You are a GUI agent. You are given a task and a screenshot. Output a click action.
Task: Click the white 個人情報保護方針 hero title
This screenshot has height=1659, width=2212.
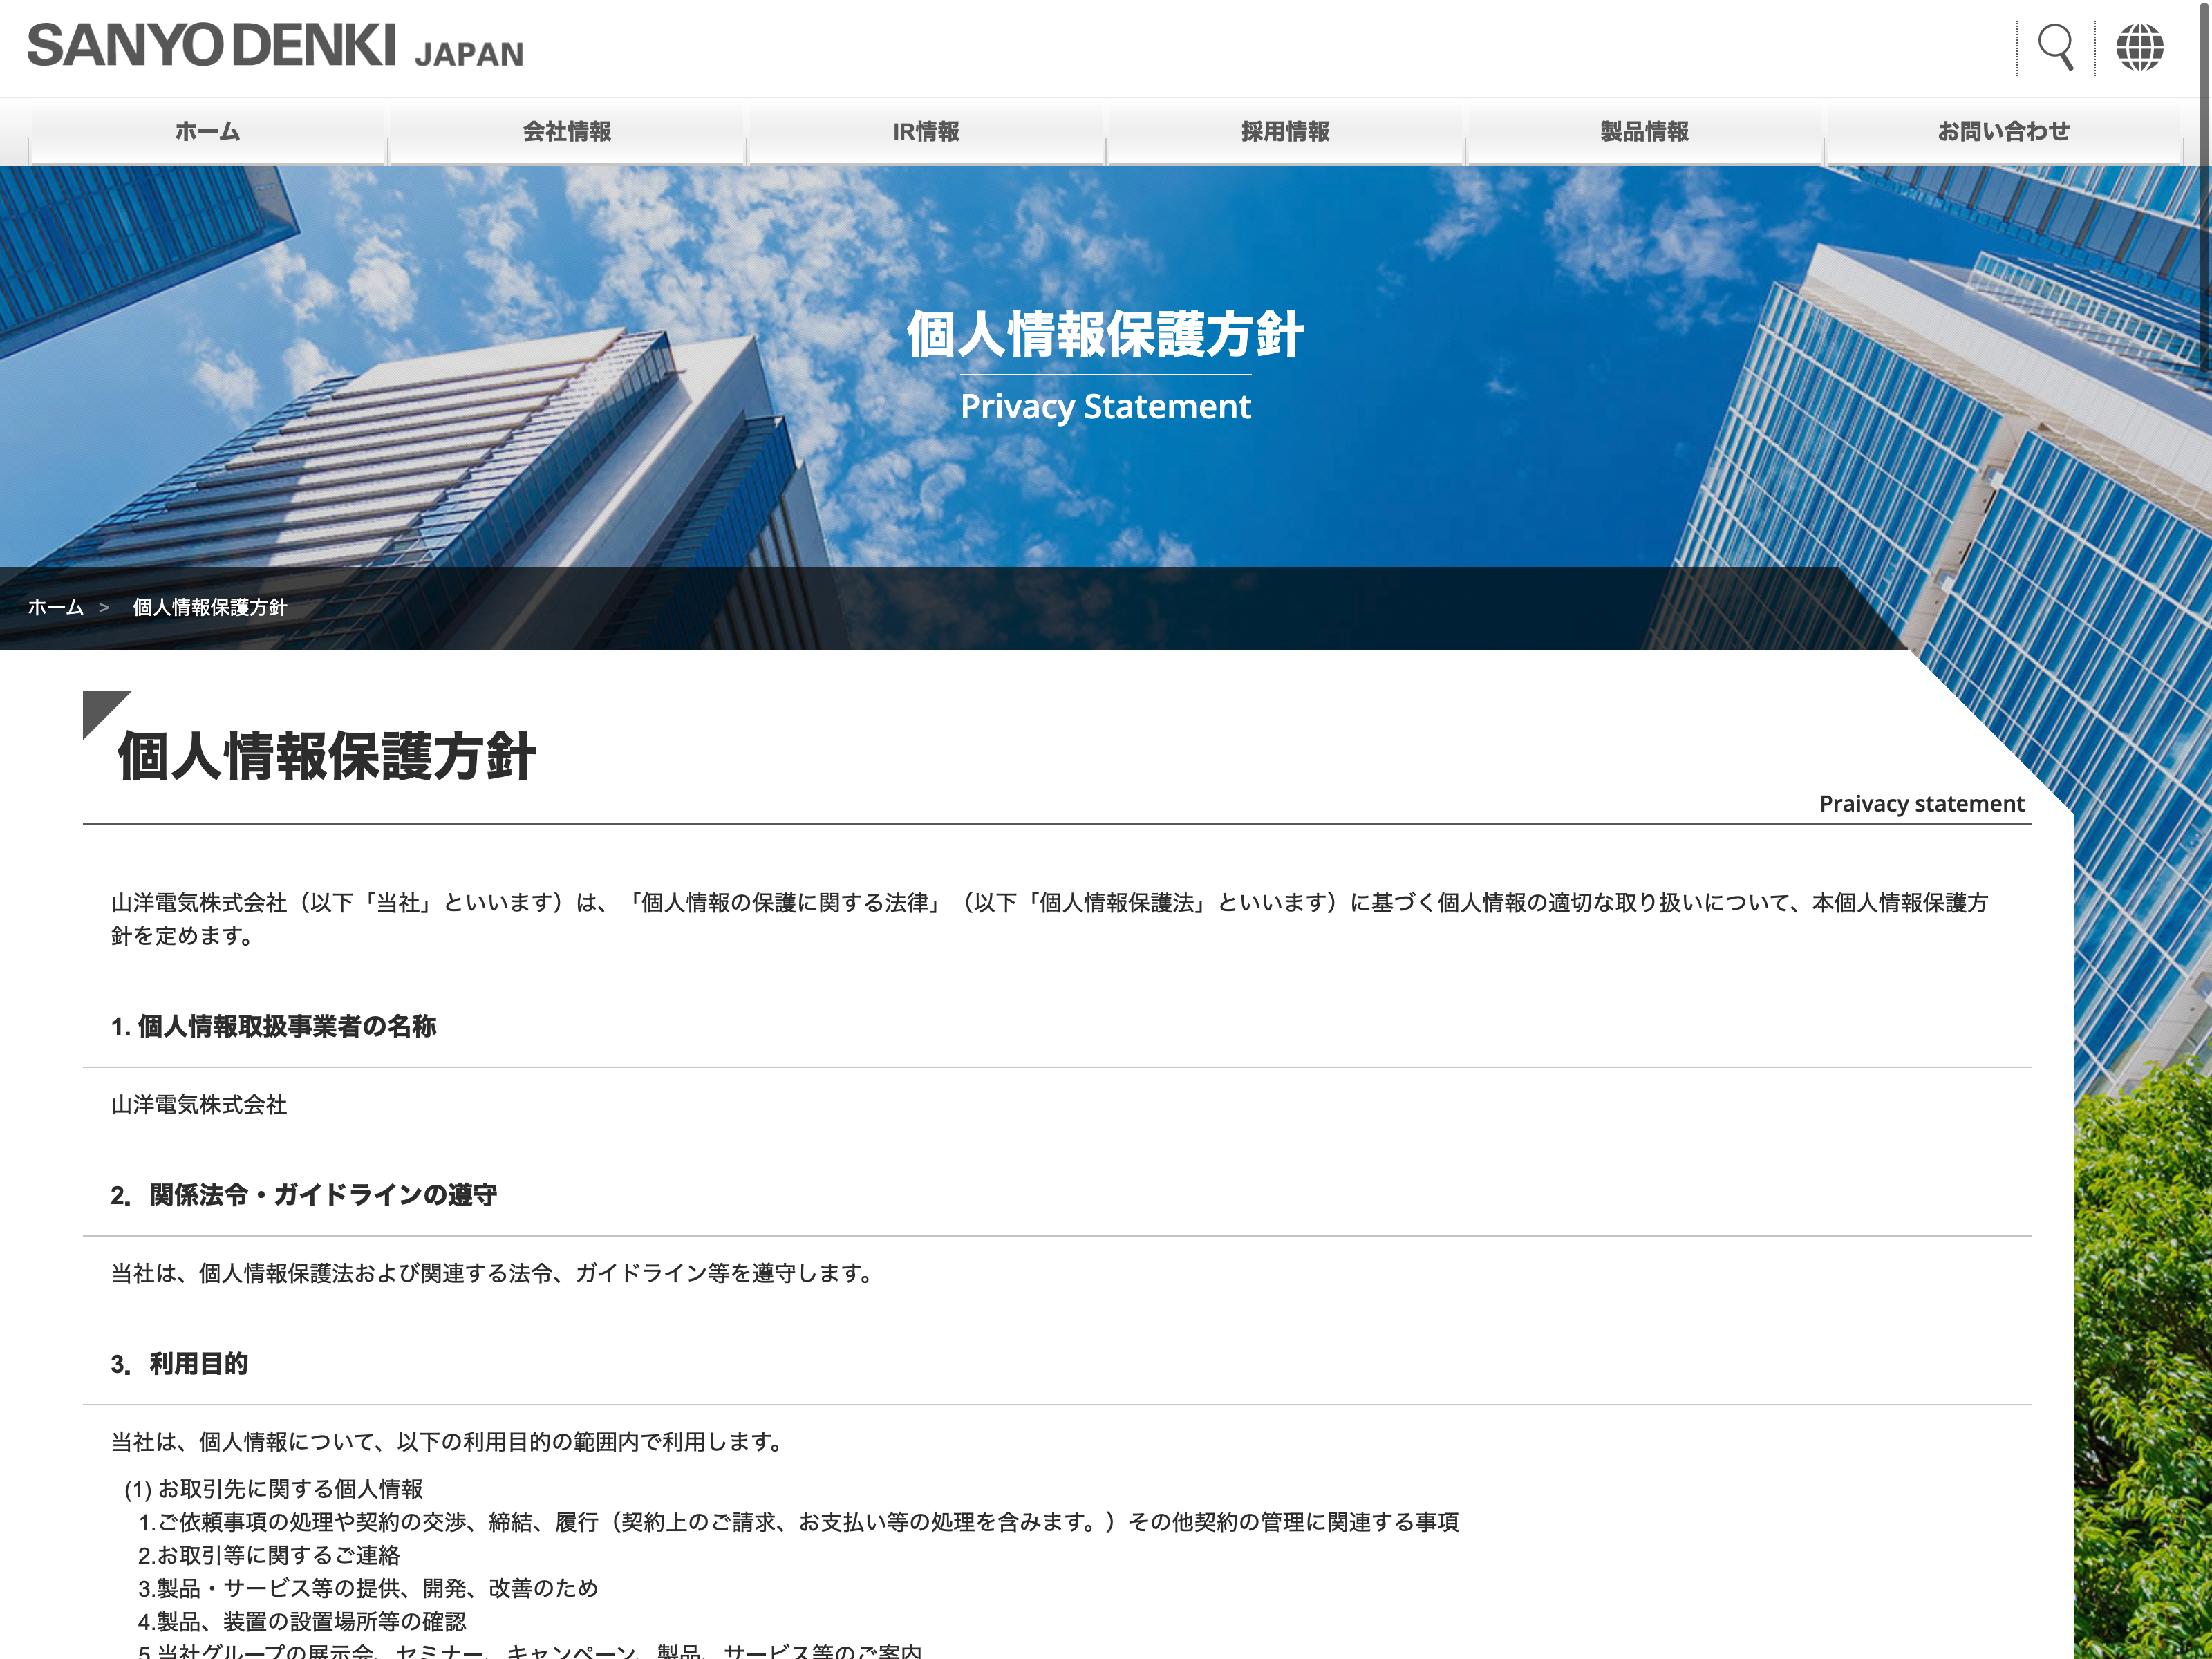pos(1105,334)
